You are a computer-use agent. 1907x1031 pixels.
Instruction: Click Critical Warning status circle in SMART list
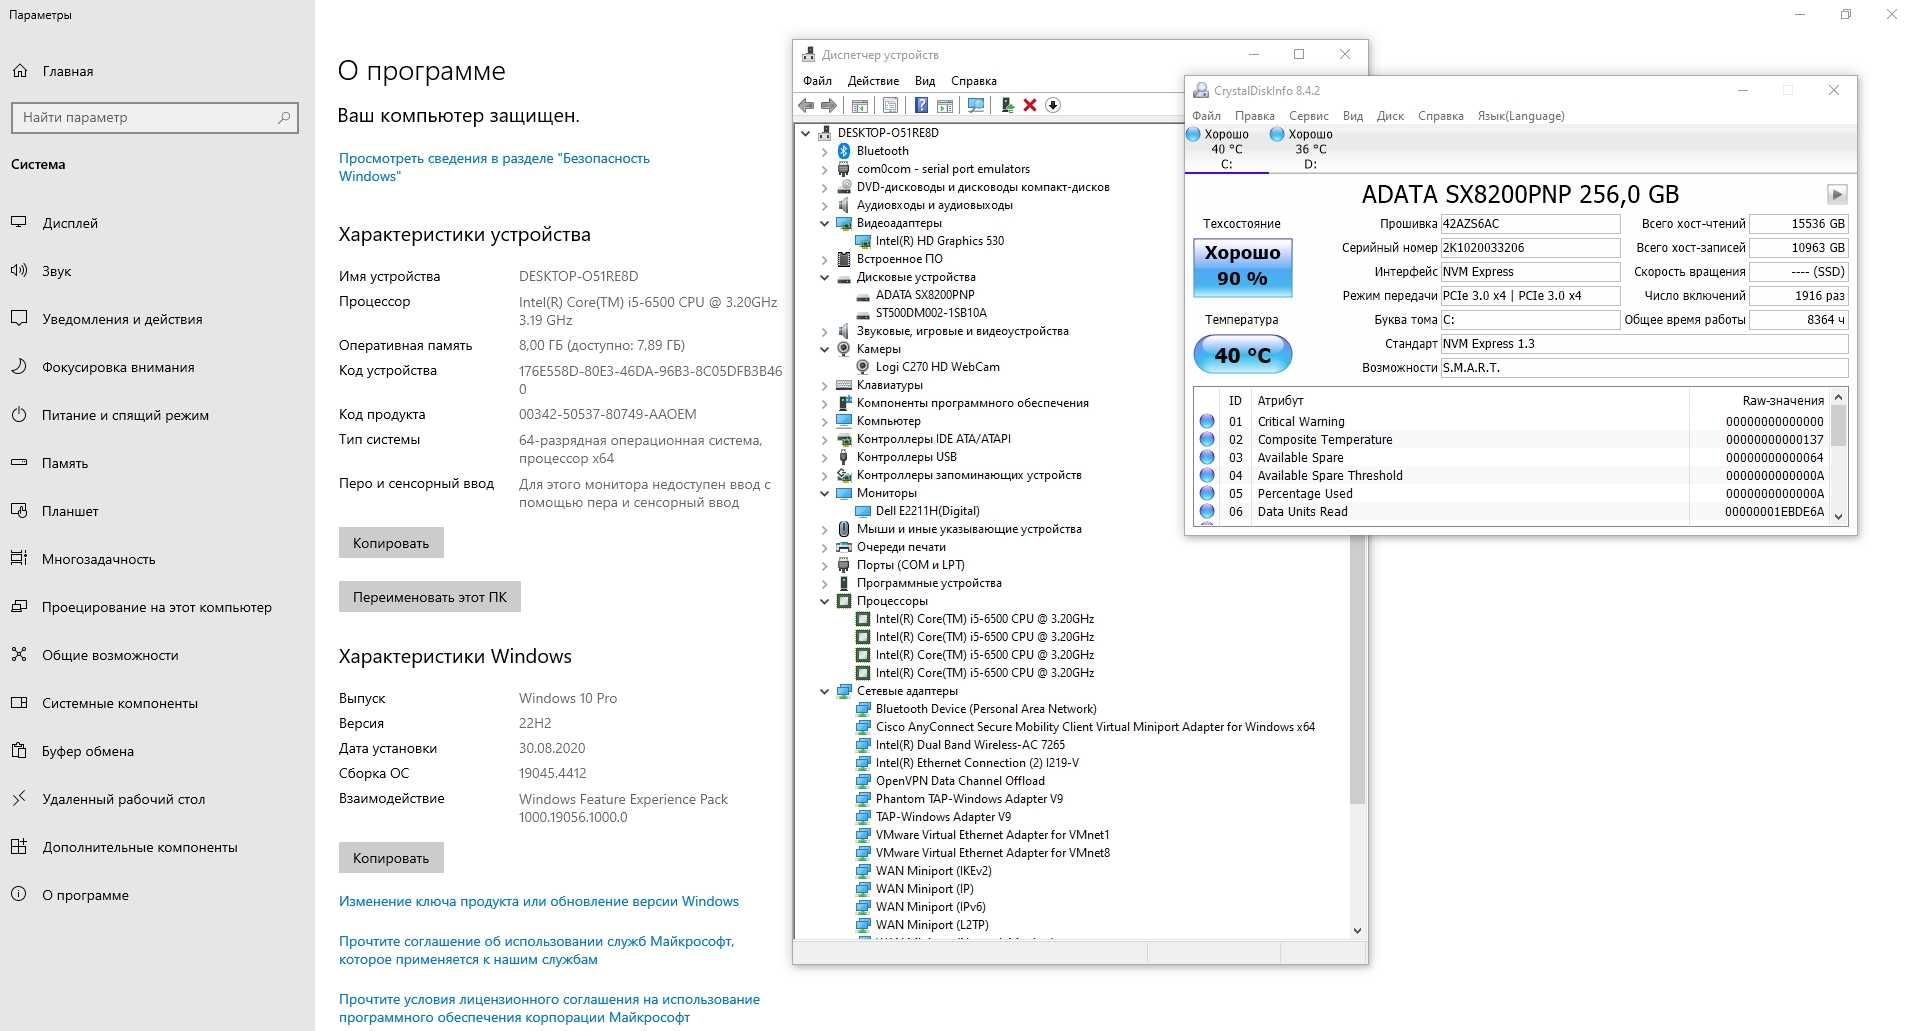pos(1207,422)
